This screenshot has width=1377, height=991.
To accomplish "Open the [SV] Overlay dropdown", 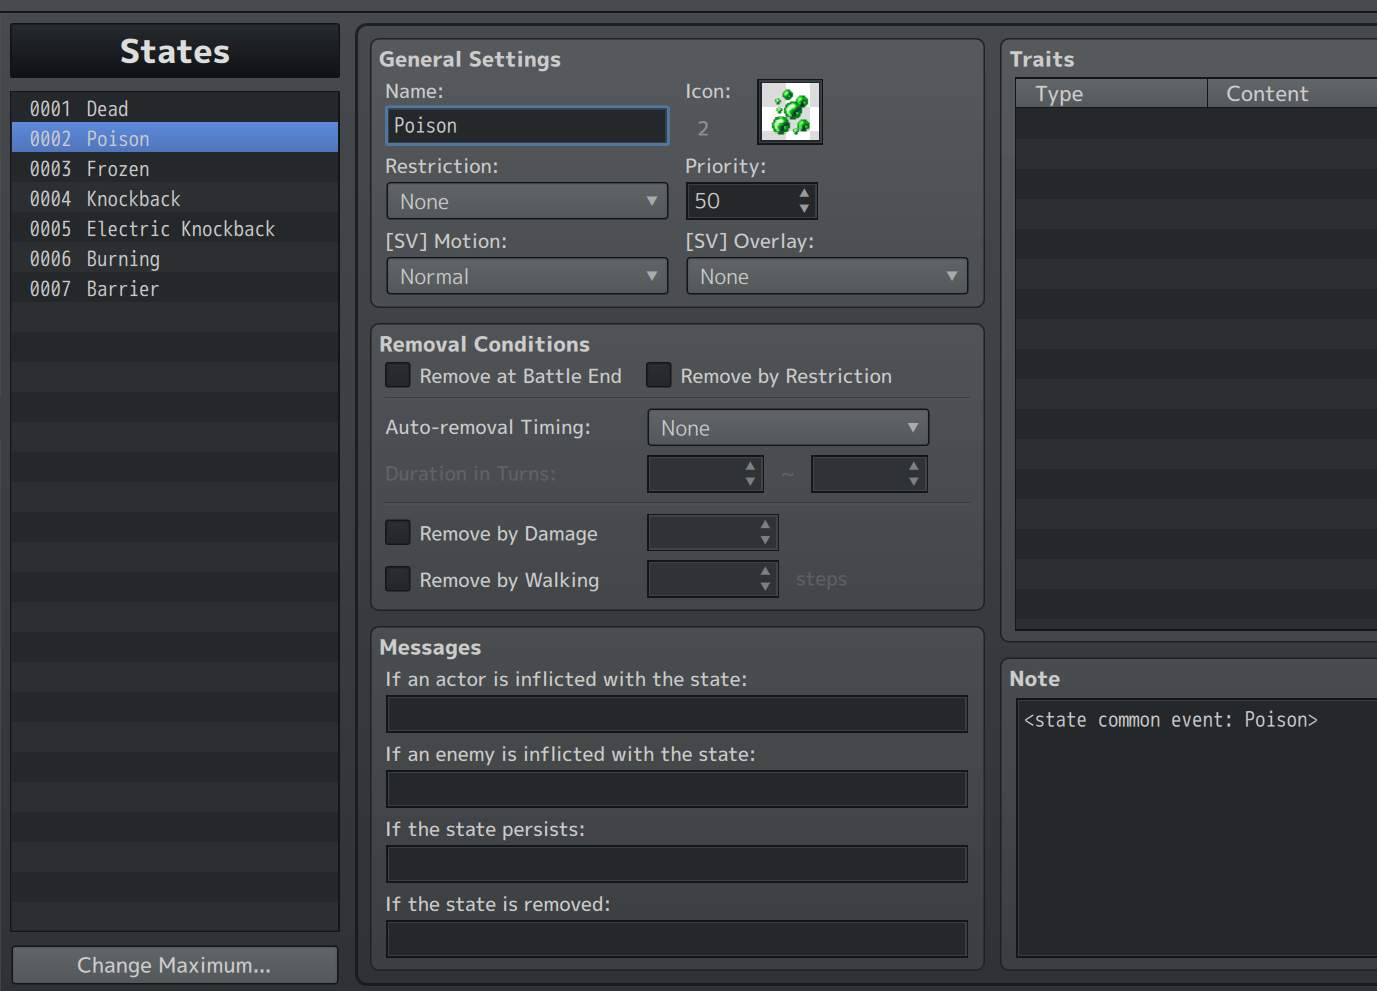I will tap(827, 276).
